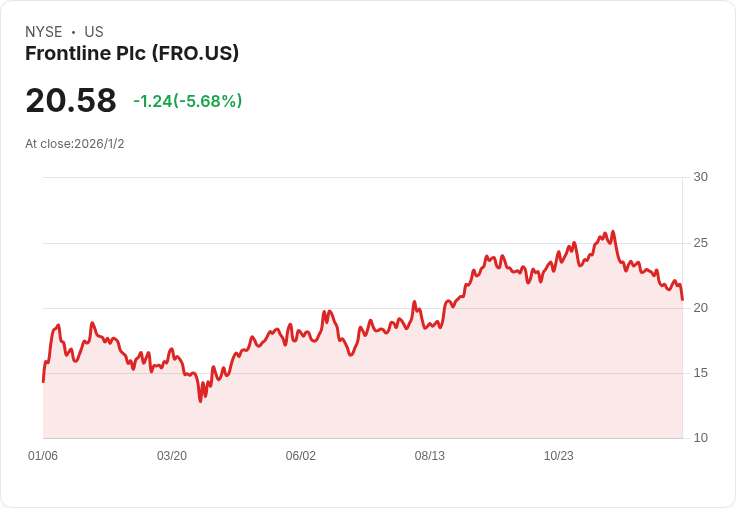
Task: Click the 20.58 closing price
Action: (71, 101)
